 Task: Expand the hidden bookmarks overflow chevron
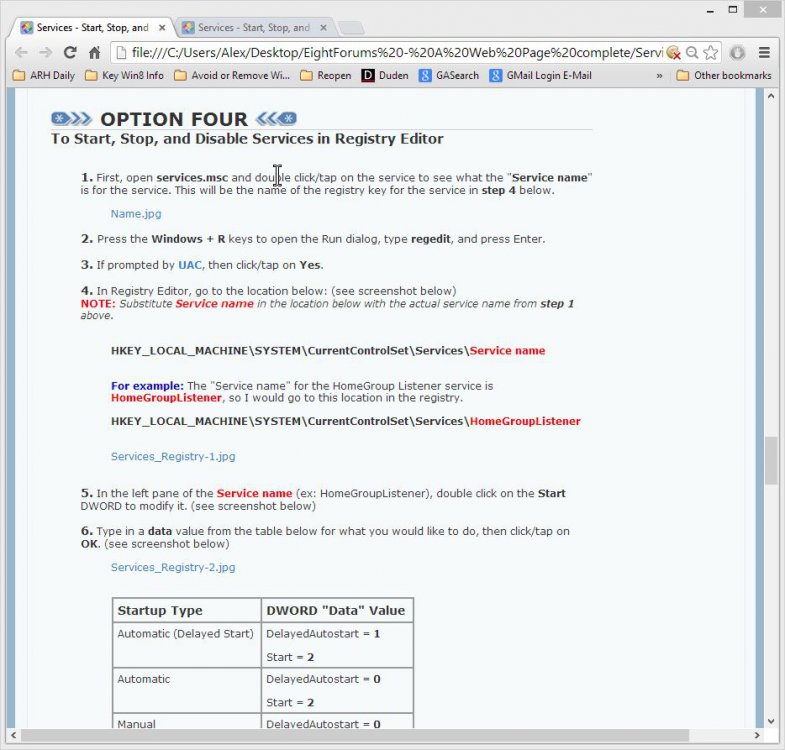coord(659,75)
